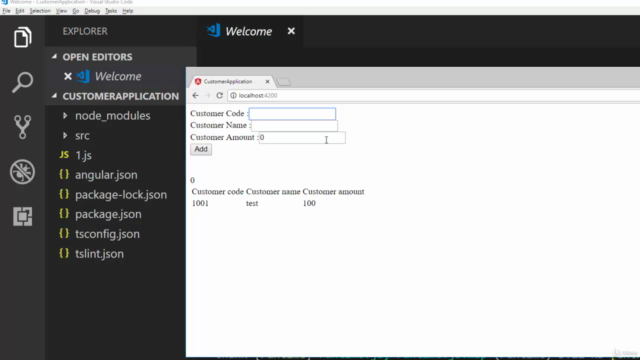Select Welcome item in Open Editors list
The image size is (640, 360).
(118, 76)
